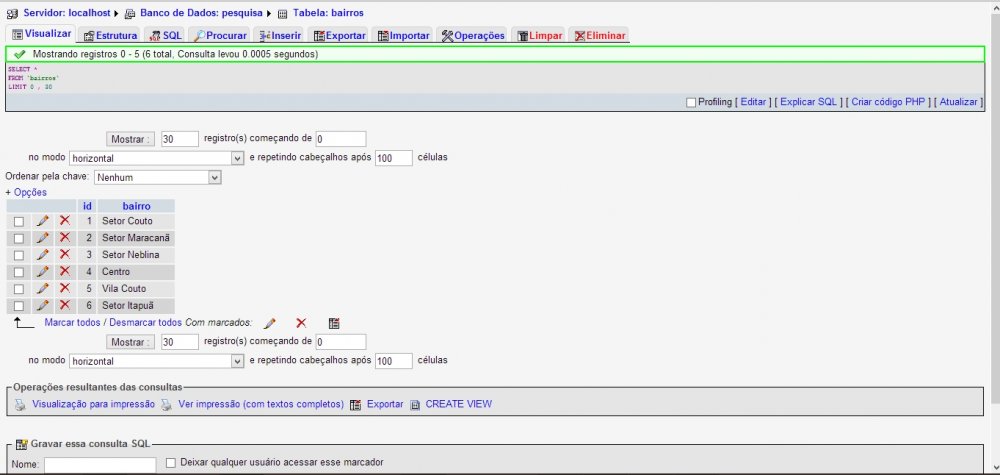Expand the top no modo horizontal dropdown
This screenshot has width=1000, height=475.
coord(157,158)
